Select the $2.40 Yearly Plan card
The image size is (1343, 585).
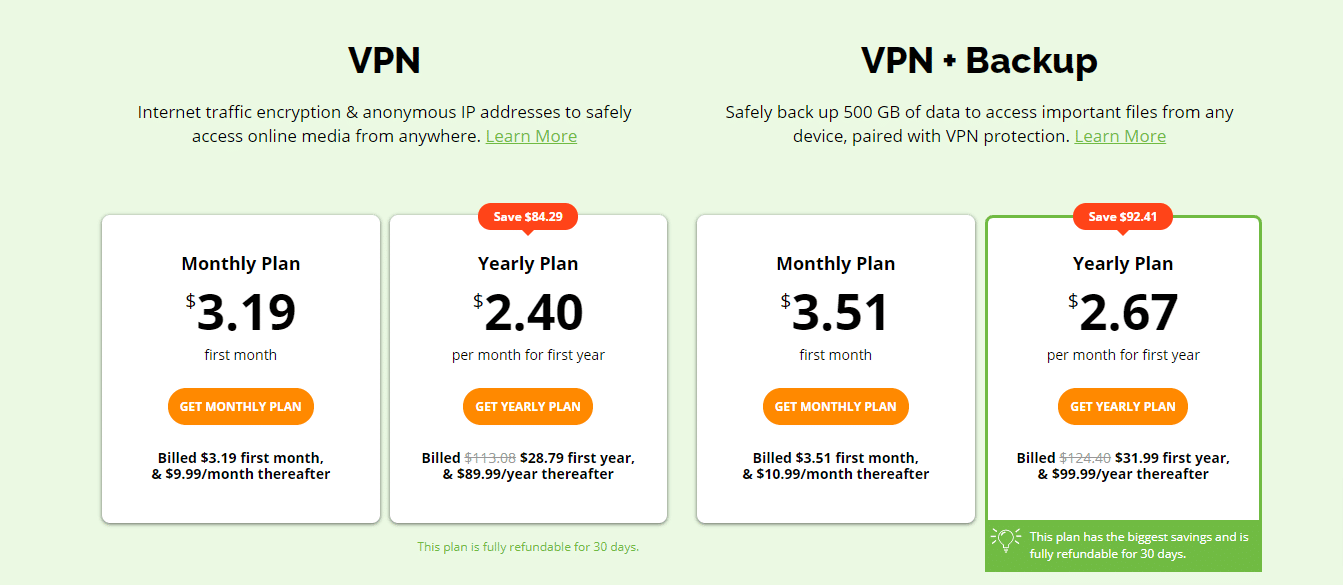coord(528,368)
